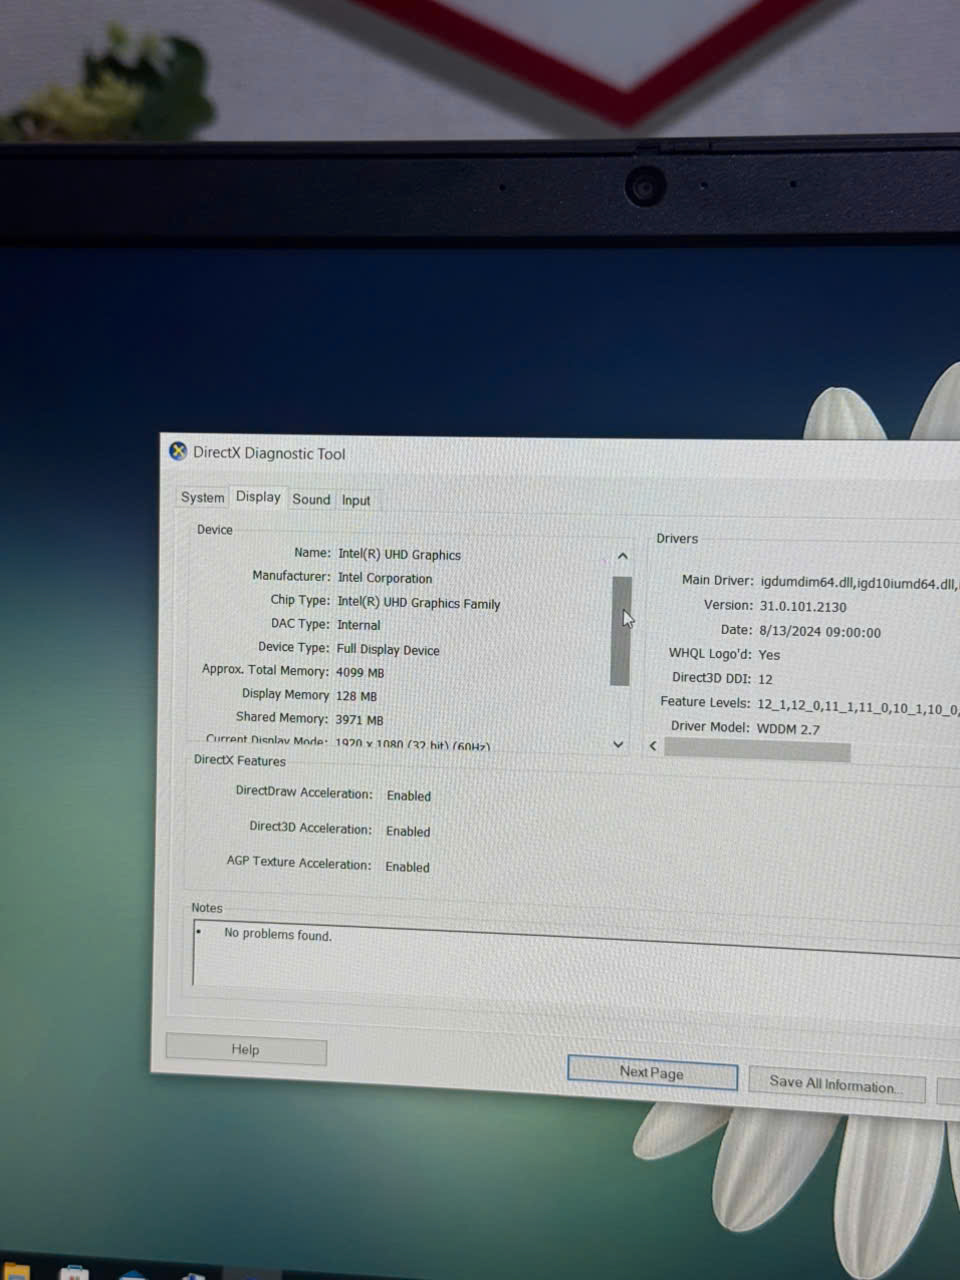Click Shared Memory value '3971 MB'
The height and width of the screenshot is (1280, 960).
pyautogui.click(x=359, y=720)
